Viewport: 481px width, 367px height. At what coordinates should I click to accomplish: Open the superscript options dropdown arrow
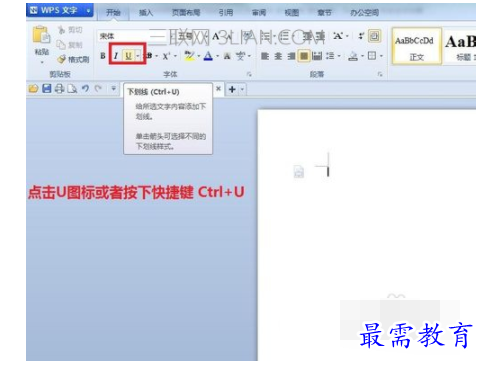click(175, 56)
